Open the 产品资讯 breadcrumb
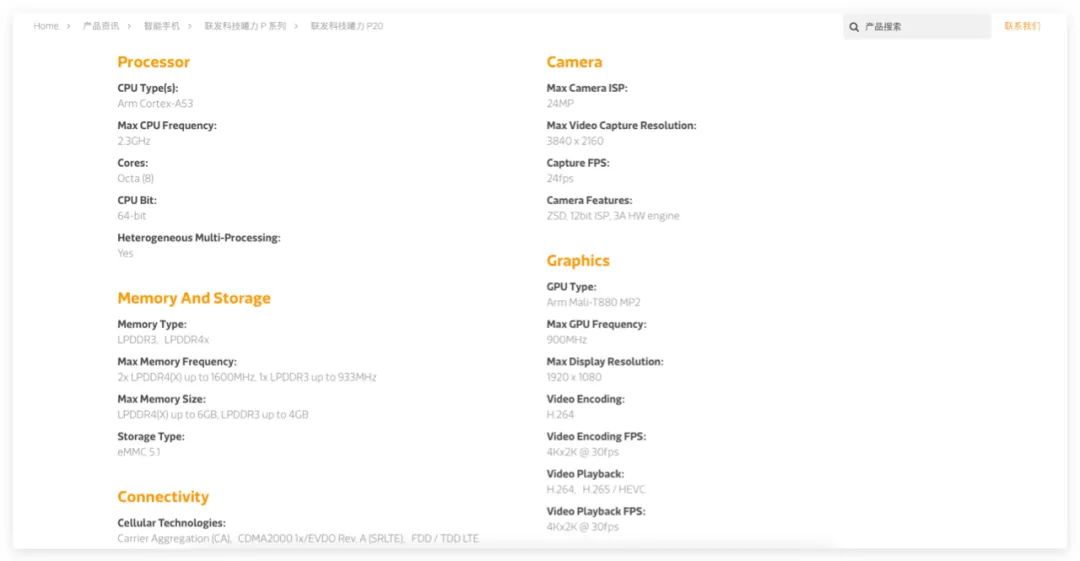This screenshot has width=1080, height=561. [x=101, y=26]
